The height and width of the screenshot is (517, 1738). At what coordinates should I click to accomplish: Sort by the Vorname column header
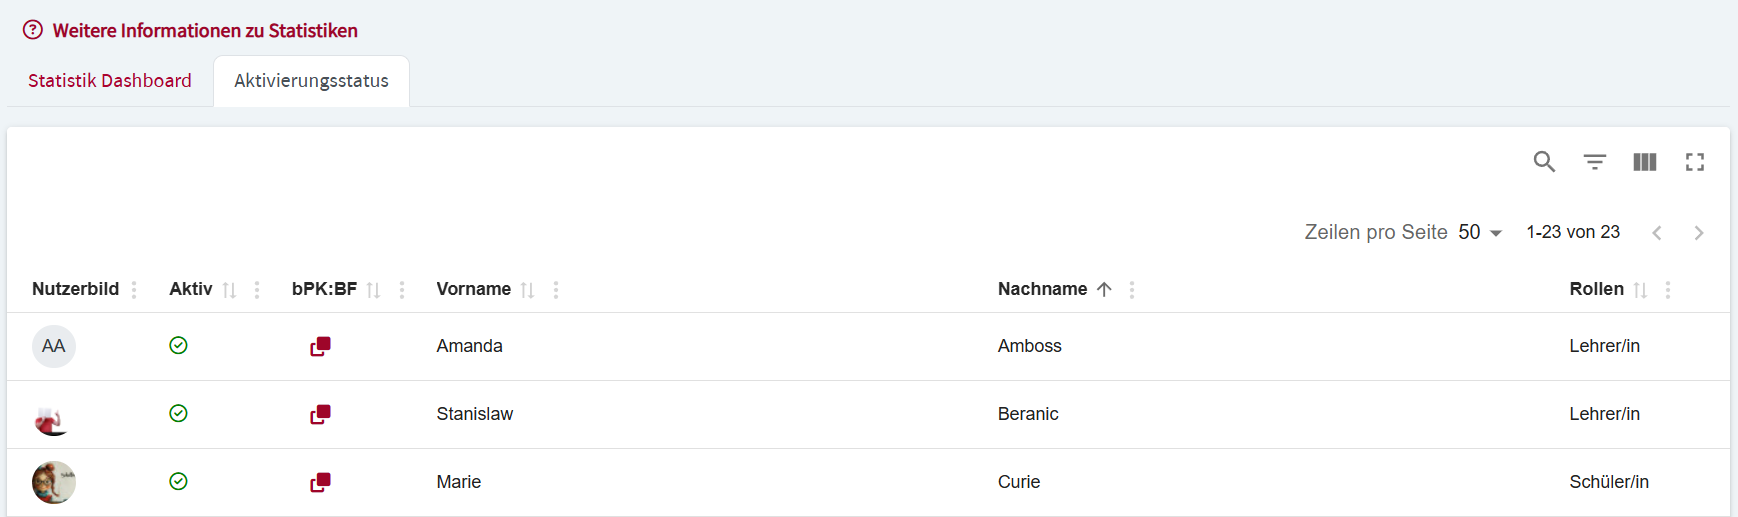tap(473, 289)
